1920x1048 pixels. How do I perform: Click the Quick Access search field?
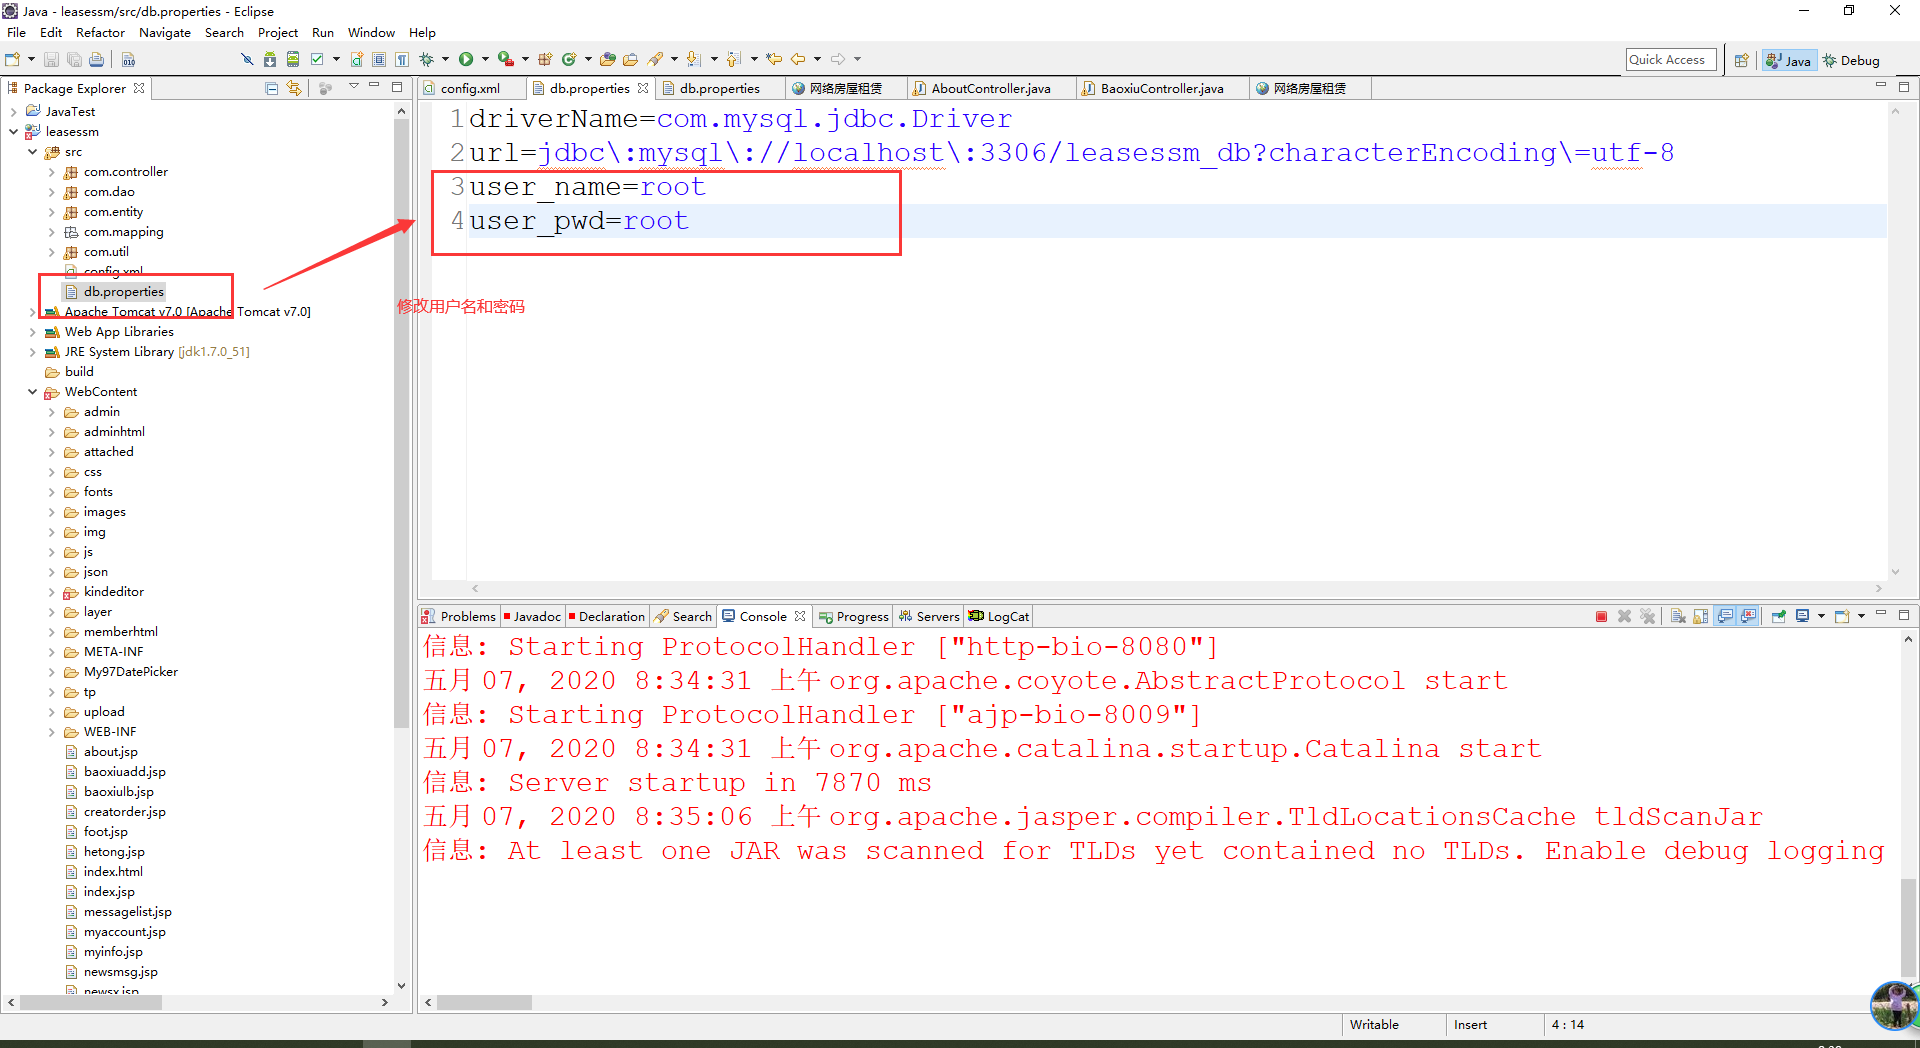coord(1670,60)
